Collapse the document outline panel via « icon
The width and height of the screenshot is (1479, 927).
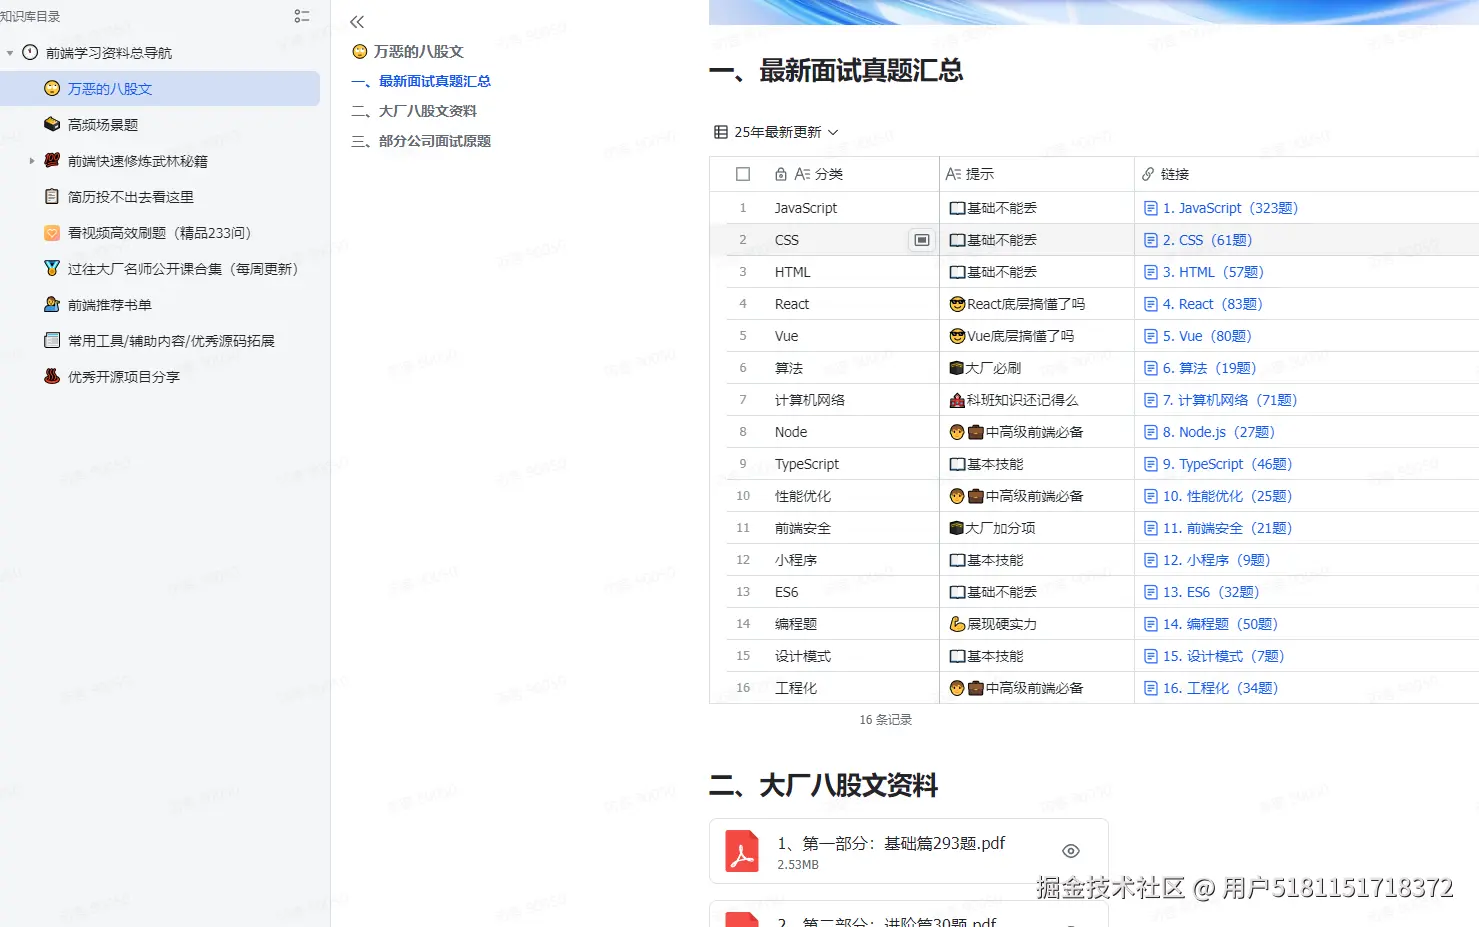click(x=356, y=21)
